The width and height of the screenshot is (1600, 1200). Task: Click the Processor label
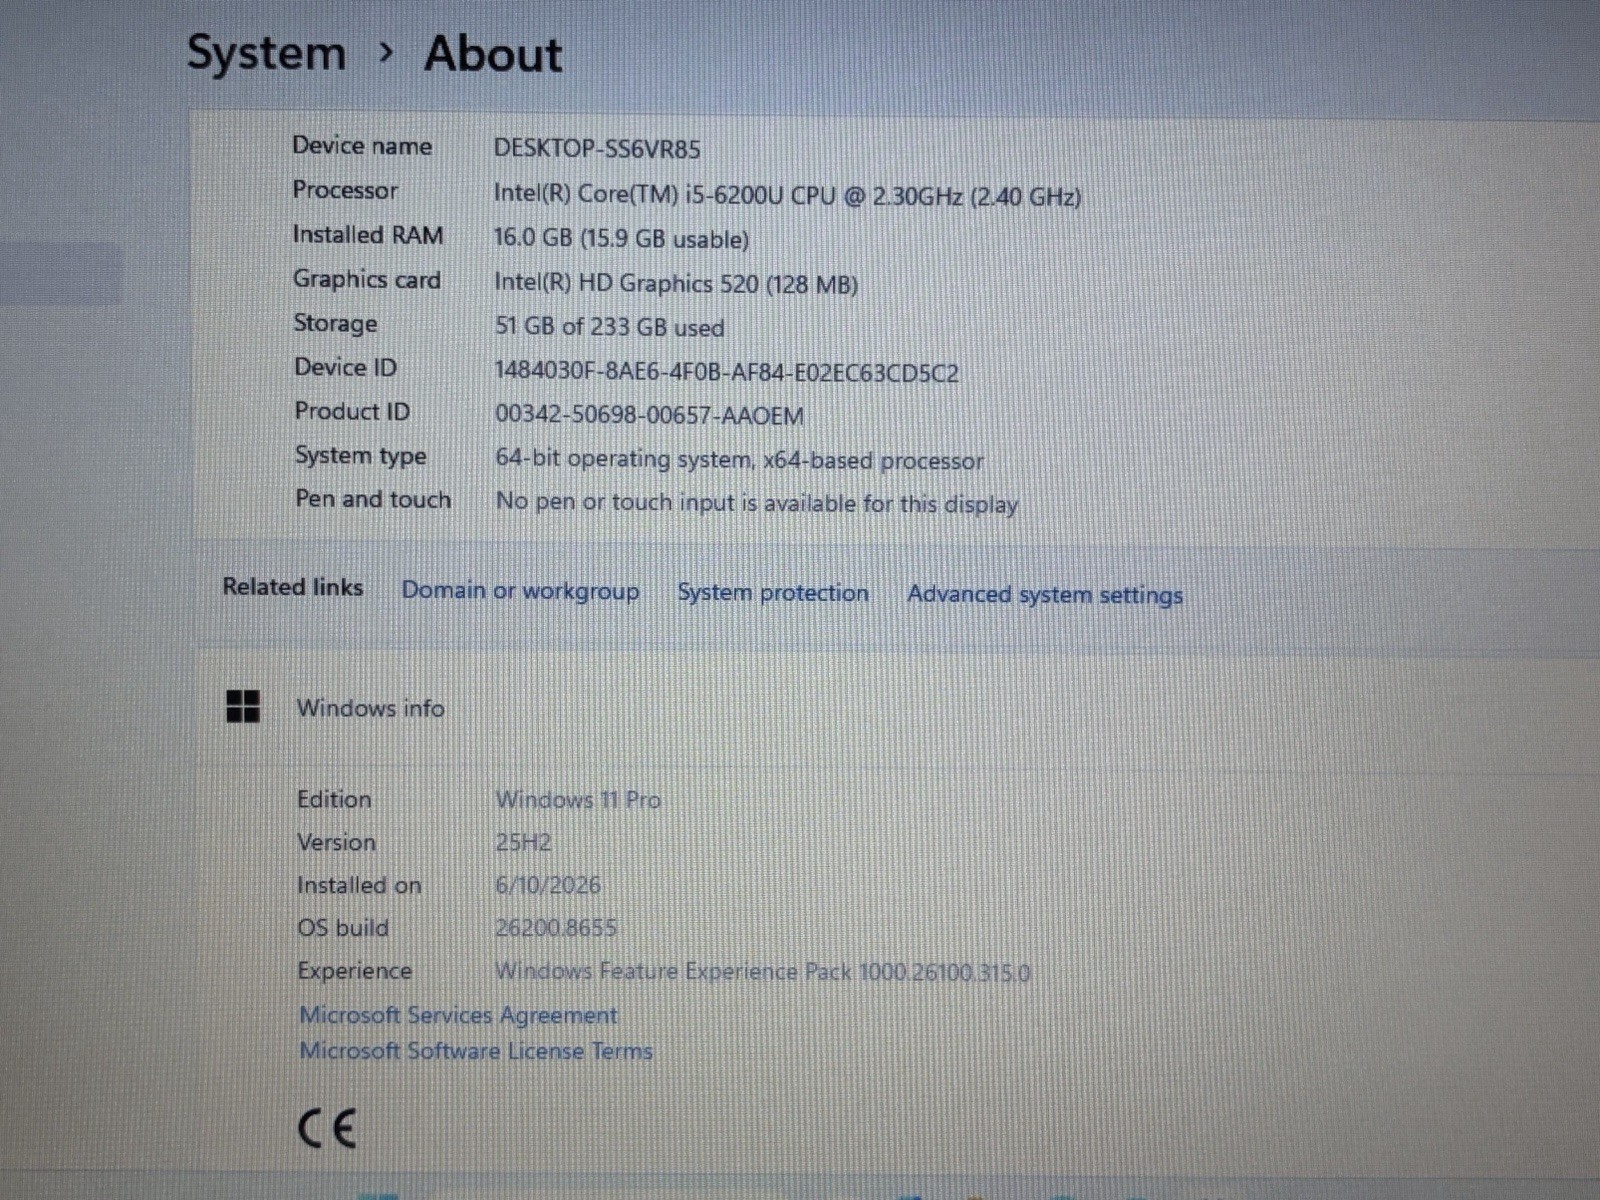(345, 190)
